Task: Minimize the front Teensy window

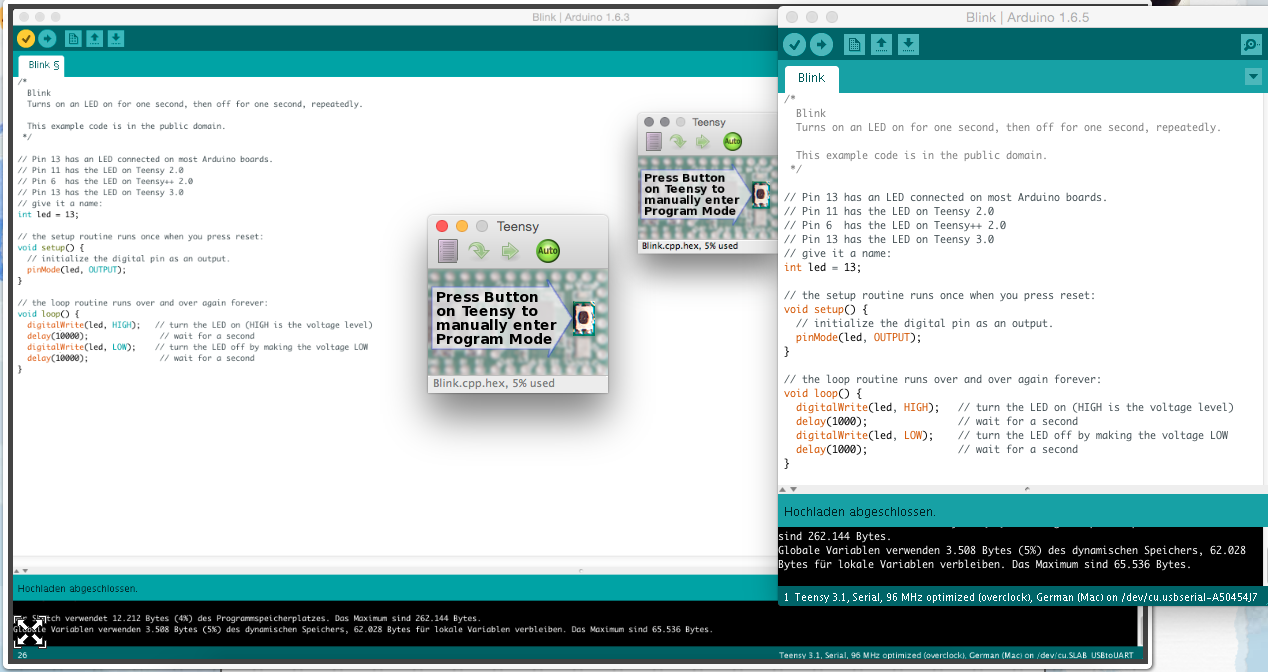Action: click(462, 226)
